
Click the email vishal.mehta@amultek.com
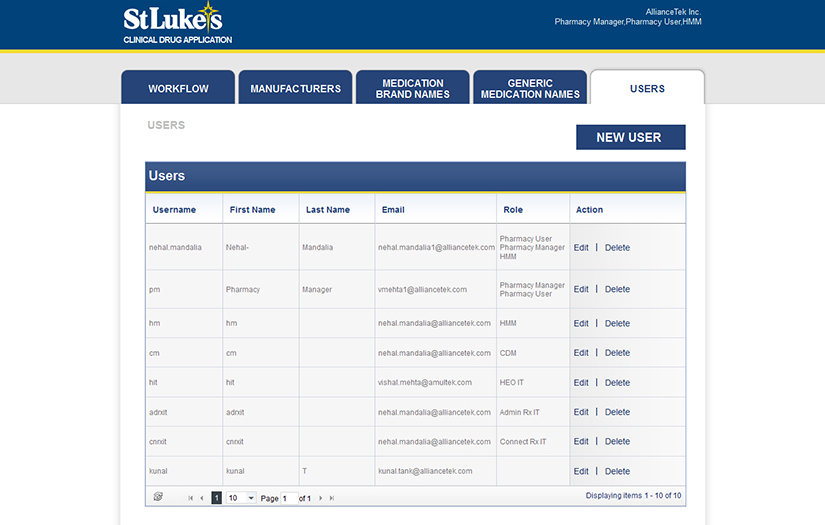tap(425, 382)
